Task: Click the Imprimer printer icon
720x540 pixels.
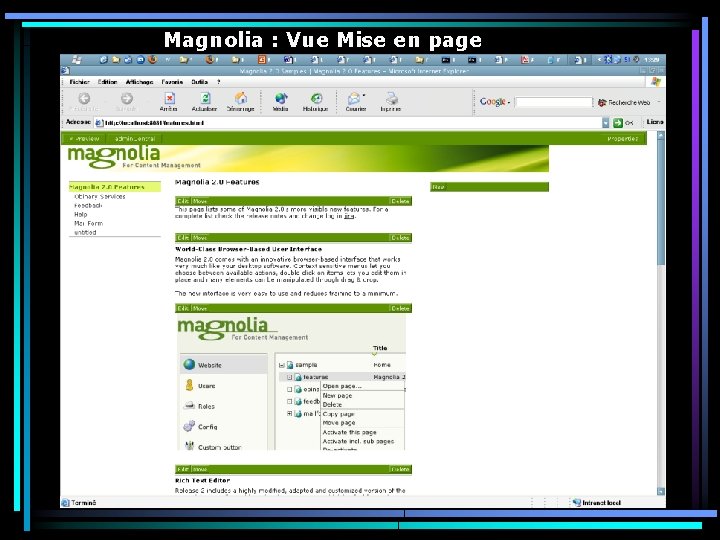Action: point(391,98)
